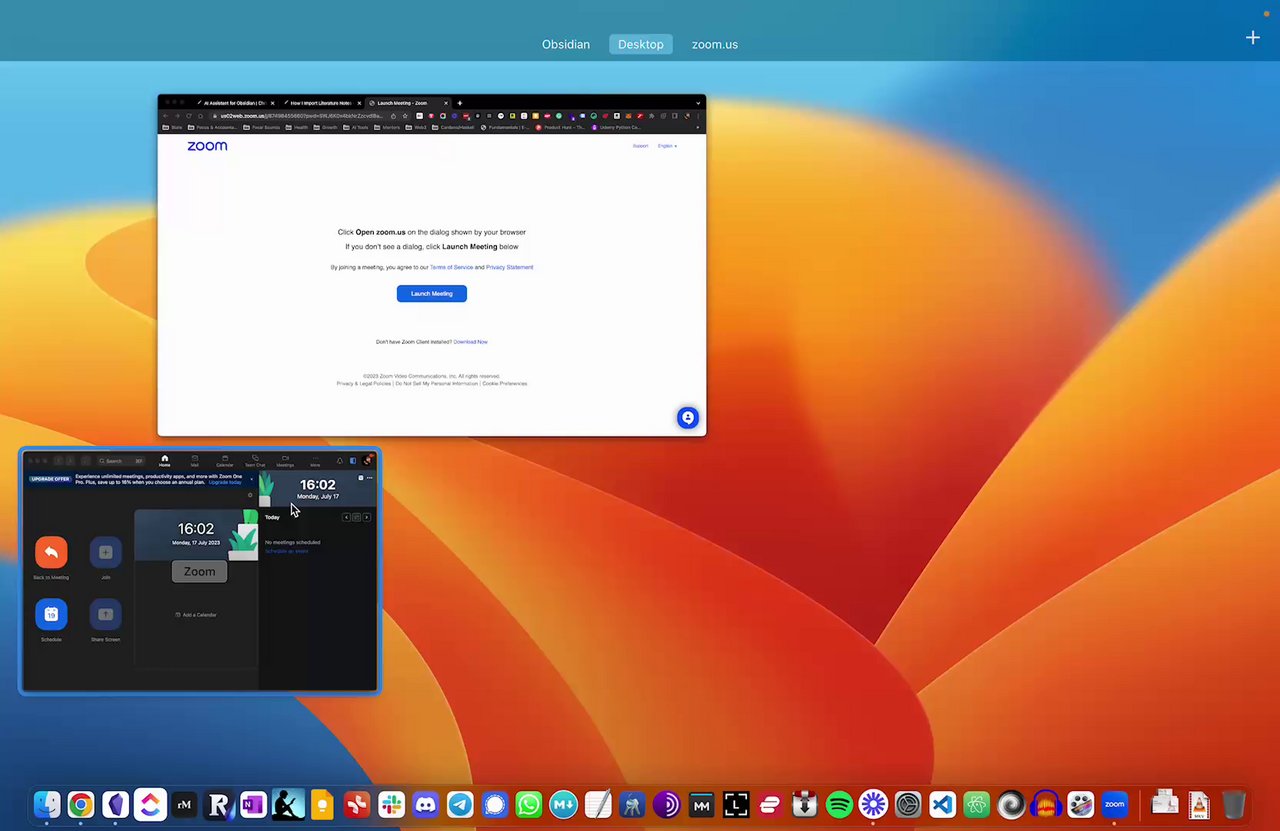
Task: Launch Visual Studio Code from the Dock
Action: 942,804
